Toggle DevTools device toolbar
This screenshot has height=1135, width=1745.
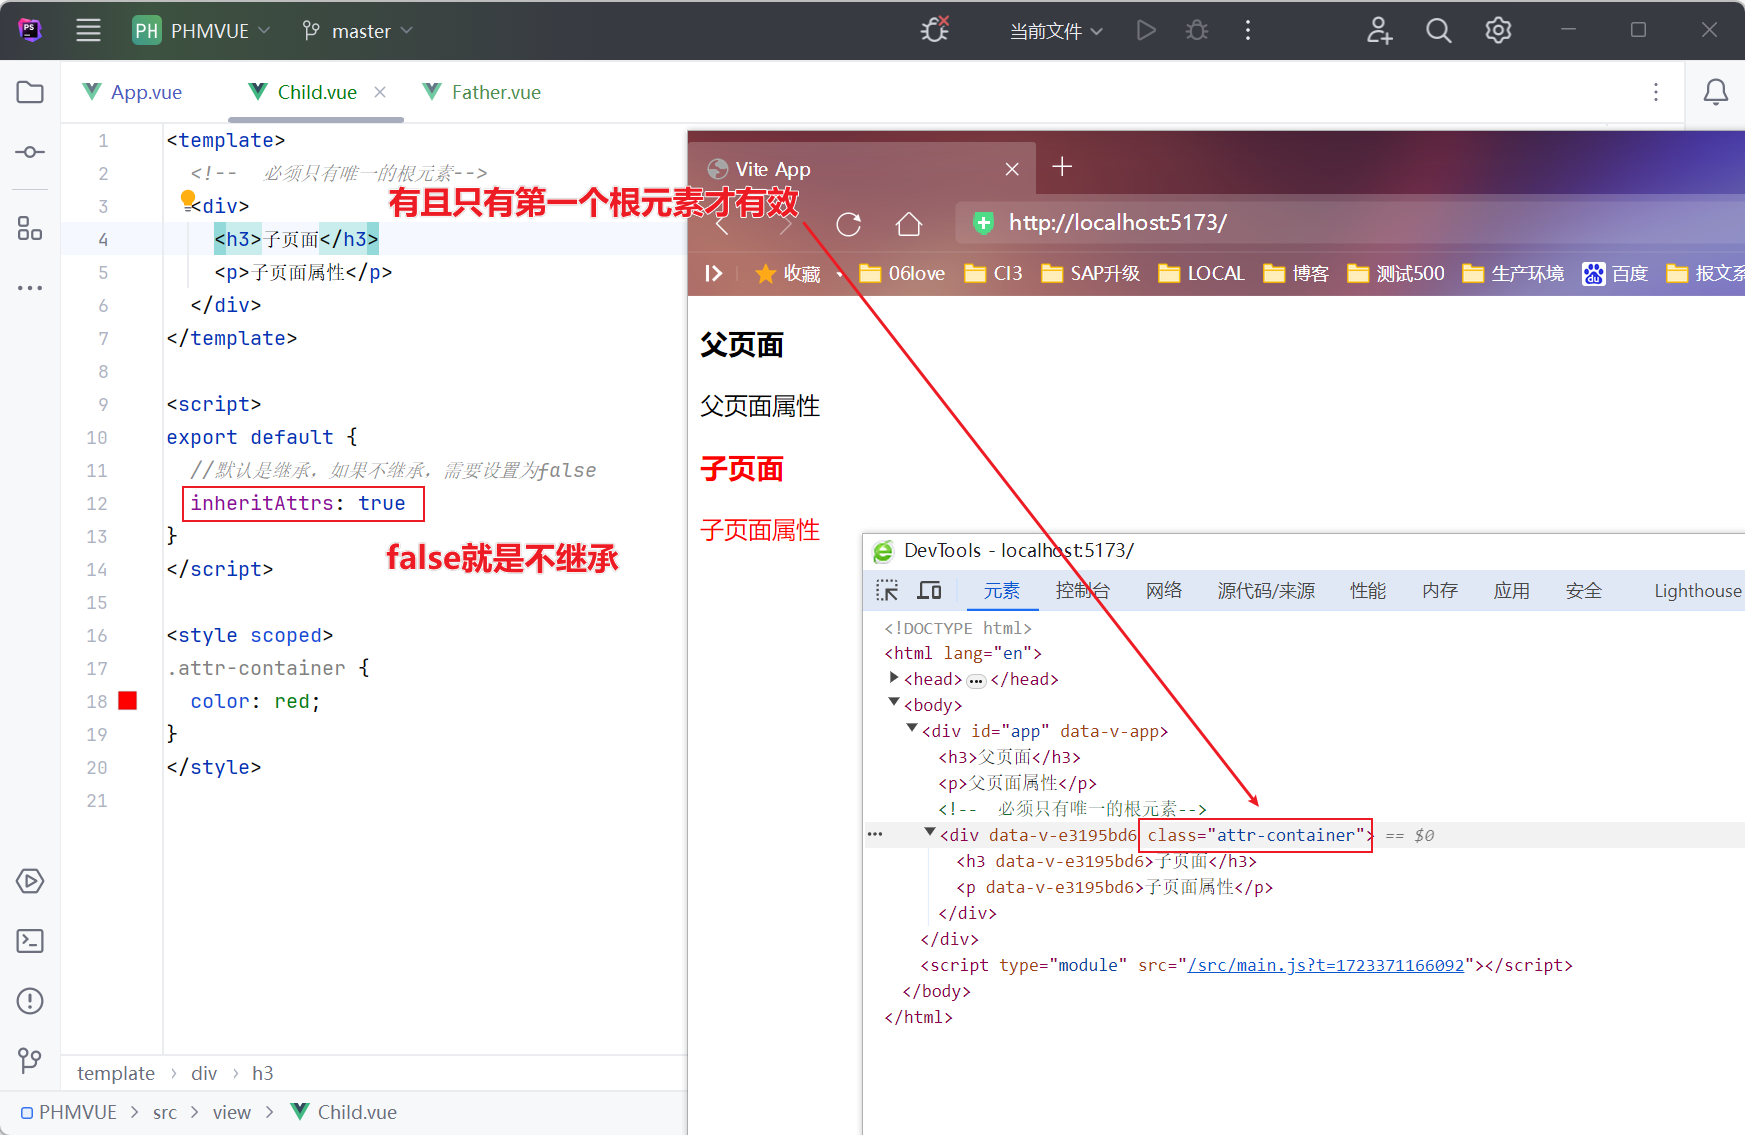(930, 590)
